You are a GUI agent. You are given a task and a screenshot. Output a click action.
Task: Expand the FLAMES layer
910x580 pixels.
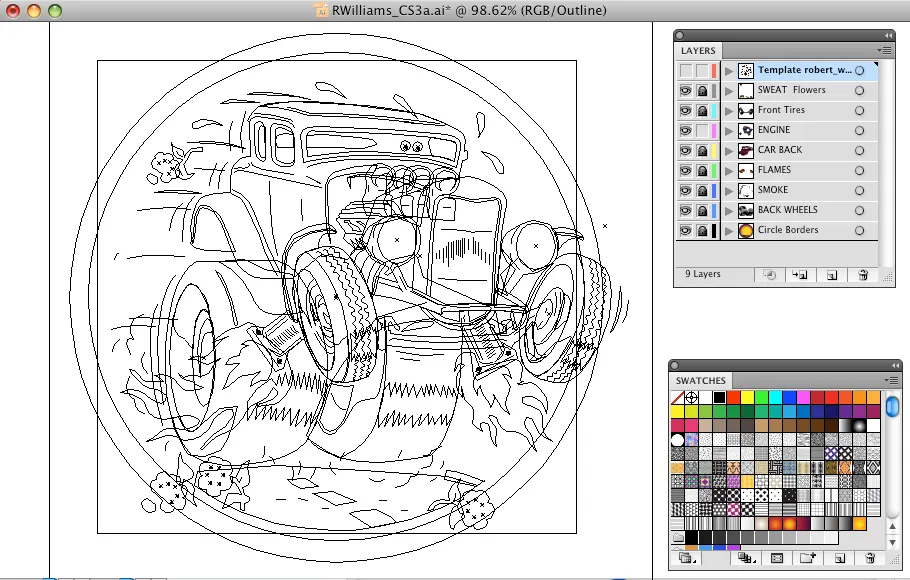(x=729, y=171)
